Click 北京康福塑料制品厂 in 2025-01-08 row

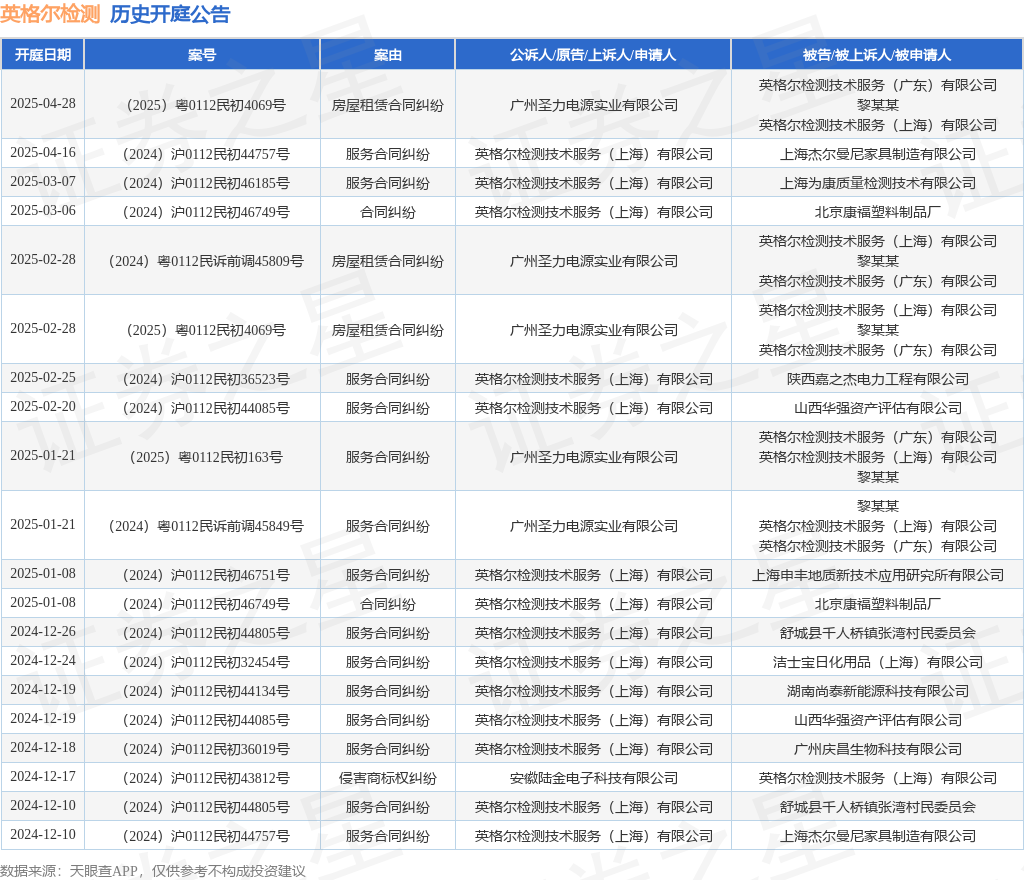coord(877,604)
